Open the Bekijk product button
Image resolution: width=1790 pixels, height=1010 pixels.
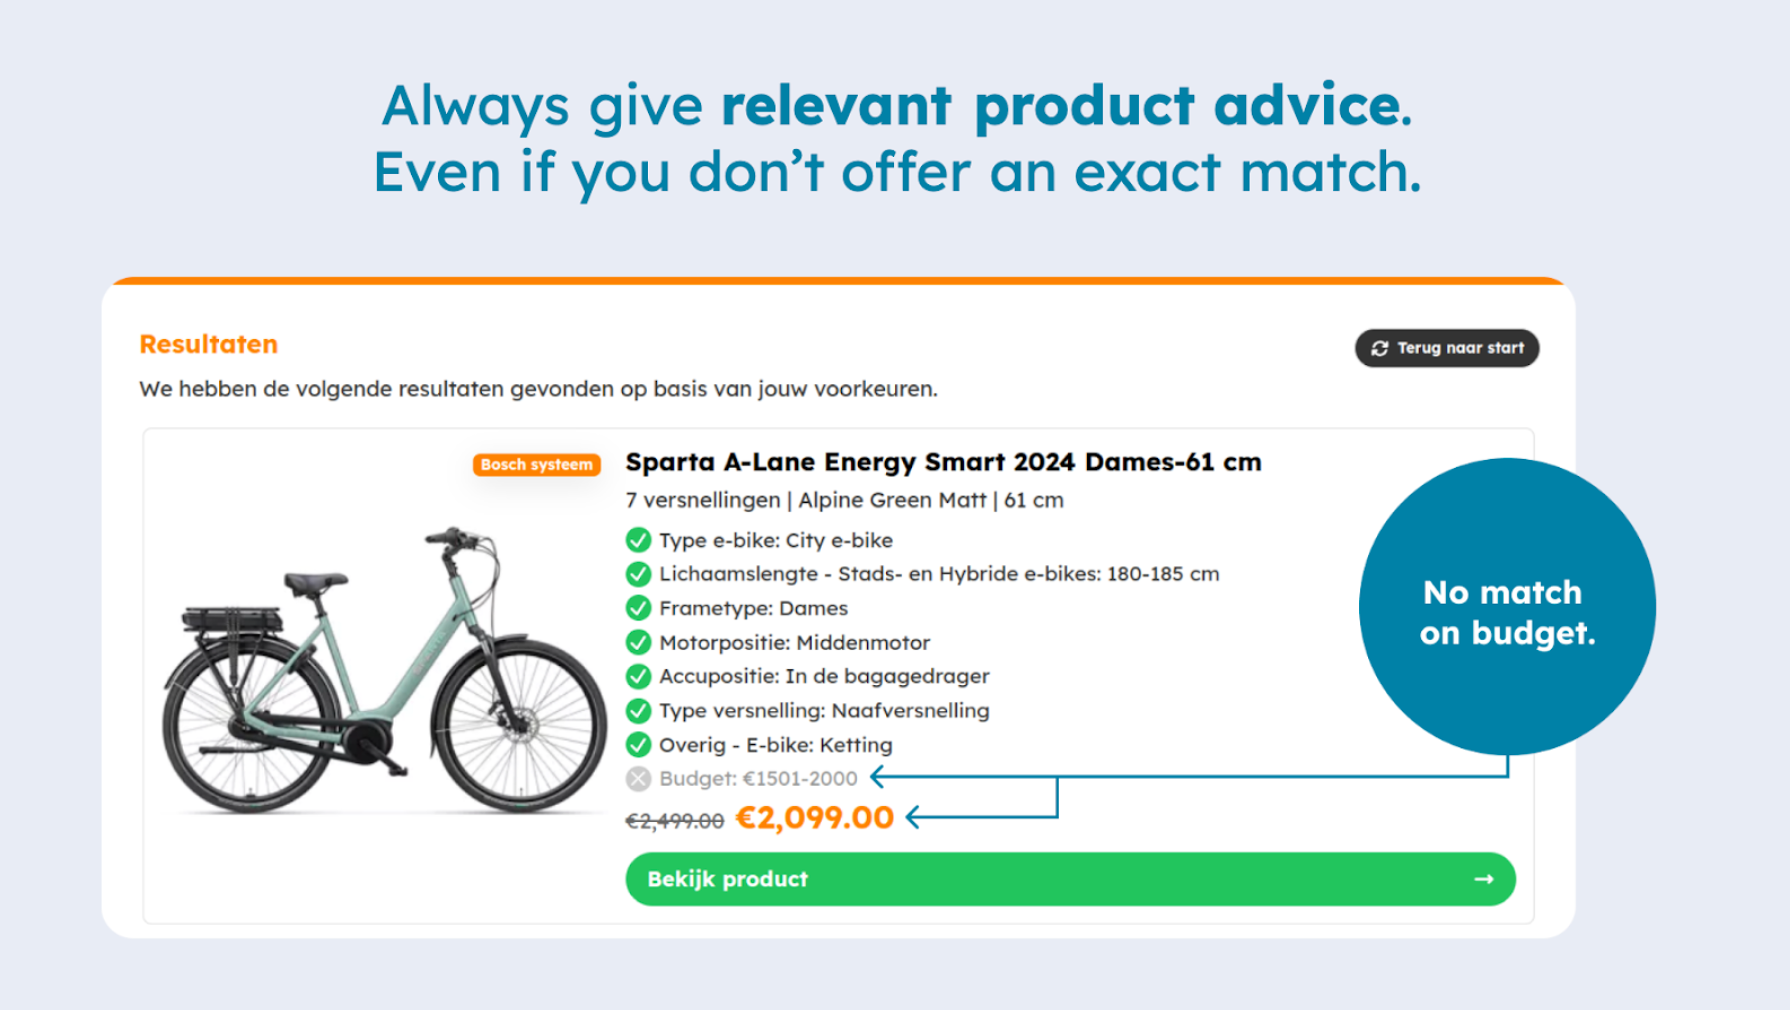[x=1070, y=879]
